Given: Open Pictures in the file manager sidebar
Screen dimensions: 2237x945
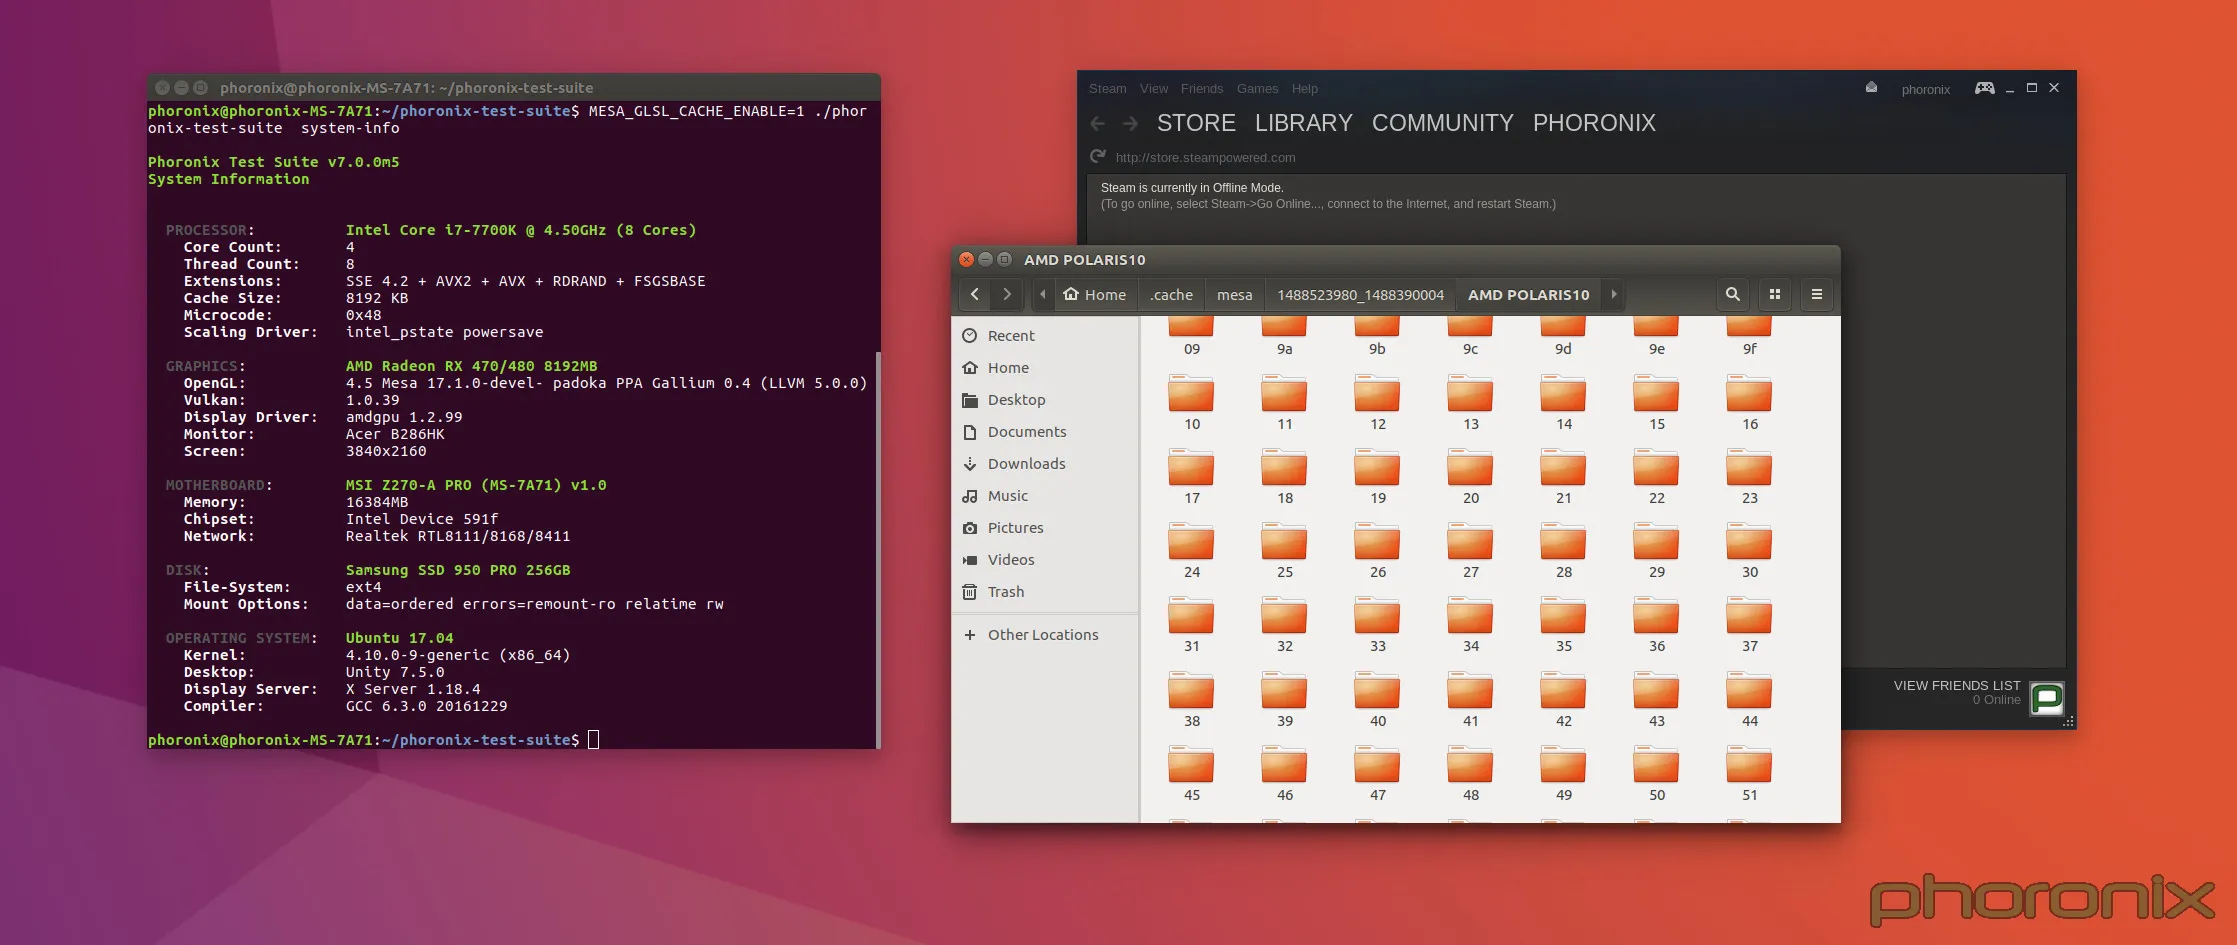Looking at the screenshot, I should point(1045,528).
